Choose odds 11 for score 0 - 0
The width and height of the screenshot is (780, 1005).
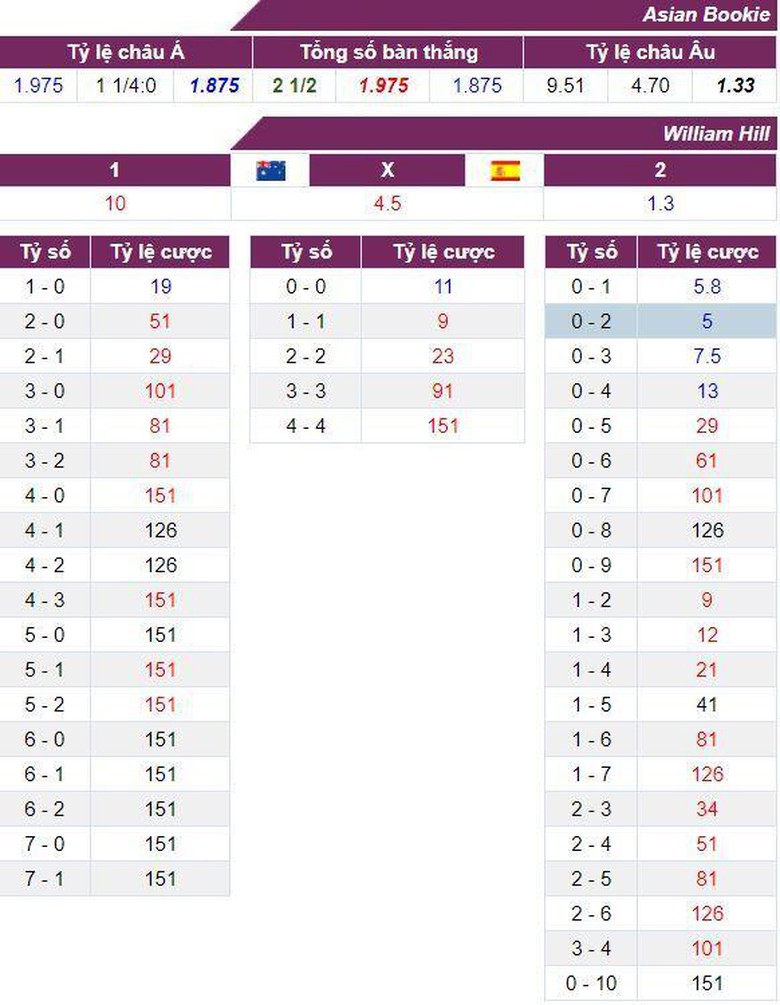442,286
